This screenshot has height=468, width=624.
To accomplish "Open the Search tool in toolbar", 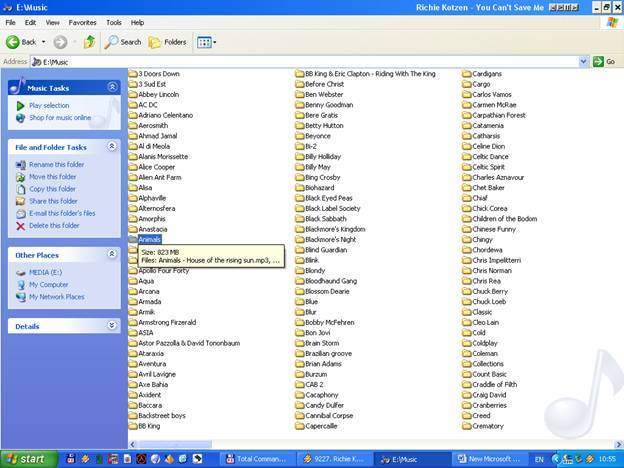I will [123, 42].
